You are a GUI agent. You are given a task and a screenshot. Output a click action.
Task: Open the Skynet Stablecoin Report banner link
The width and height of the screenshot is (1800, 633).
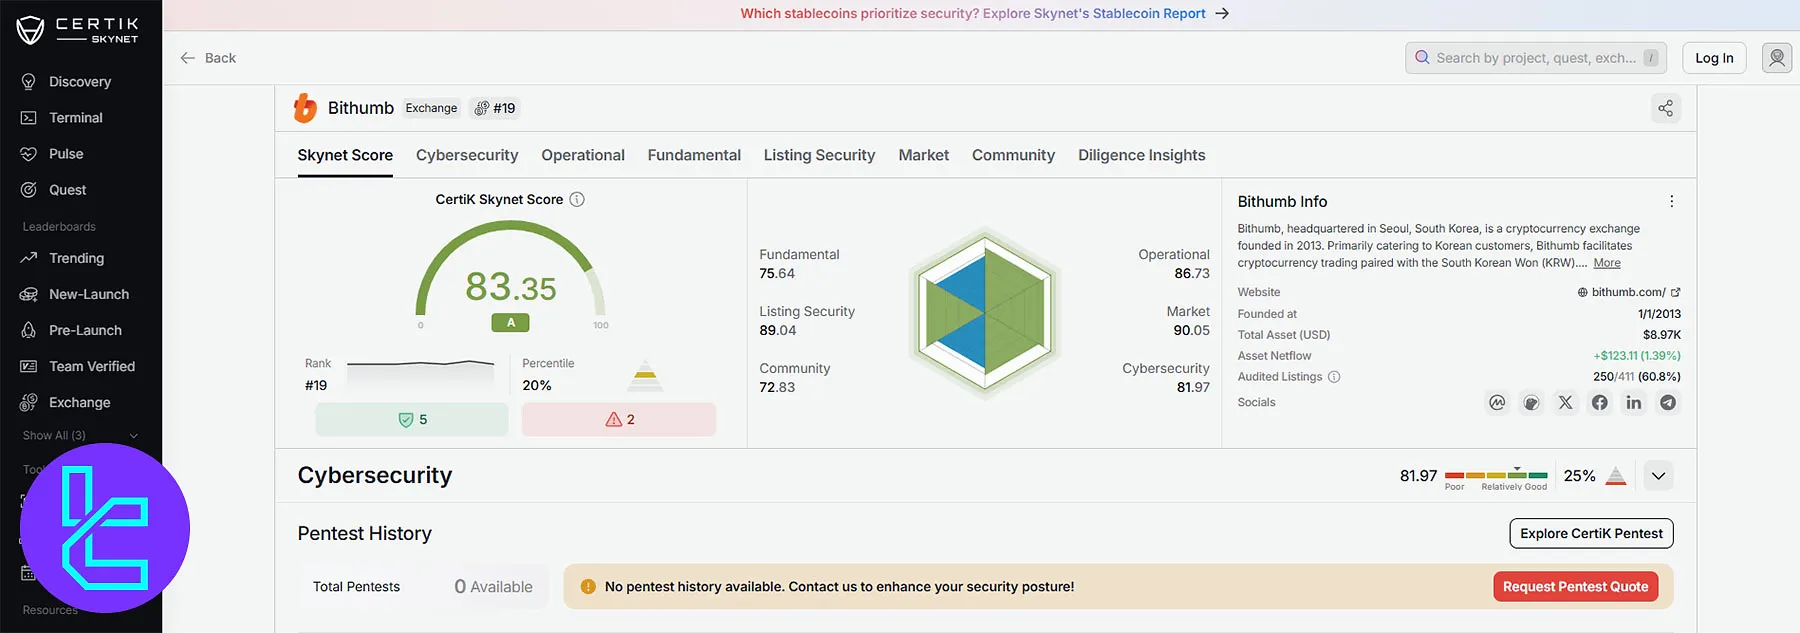coord(984,14)
